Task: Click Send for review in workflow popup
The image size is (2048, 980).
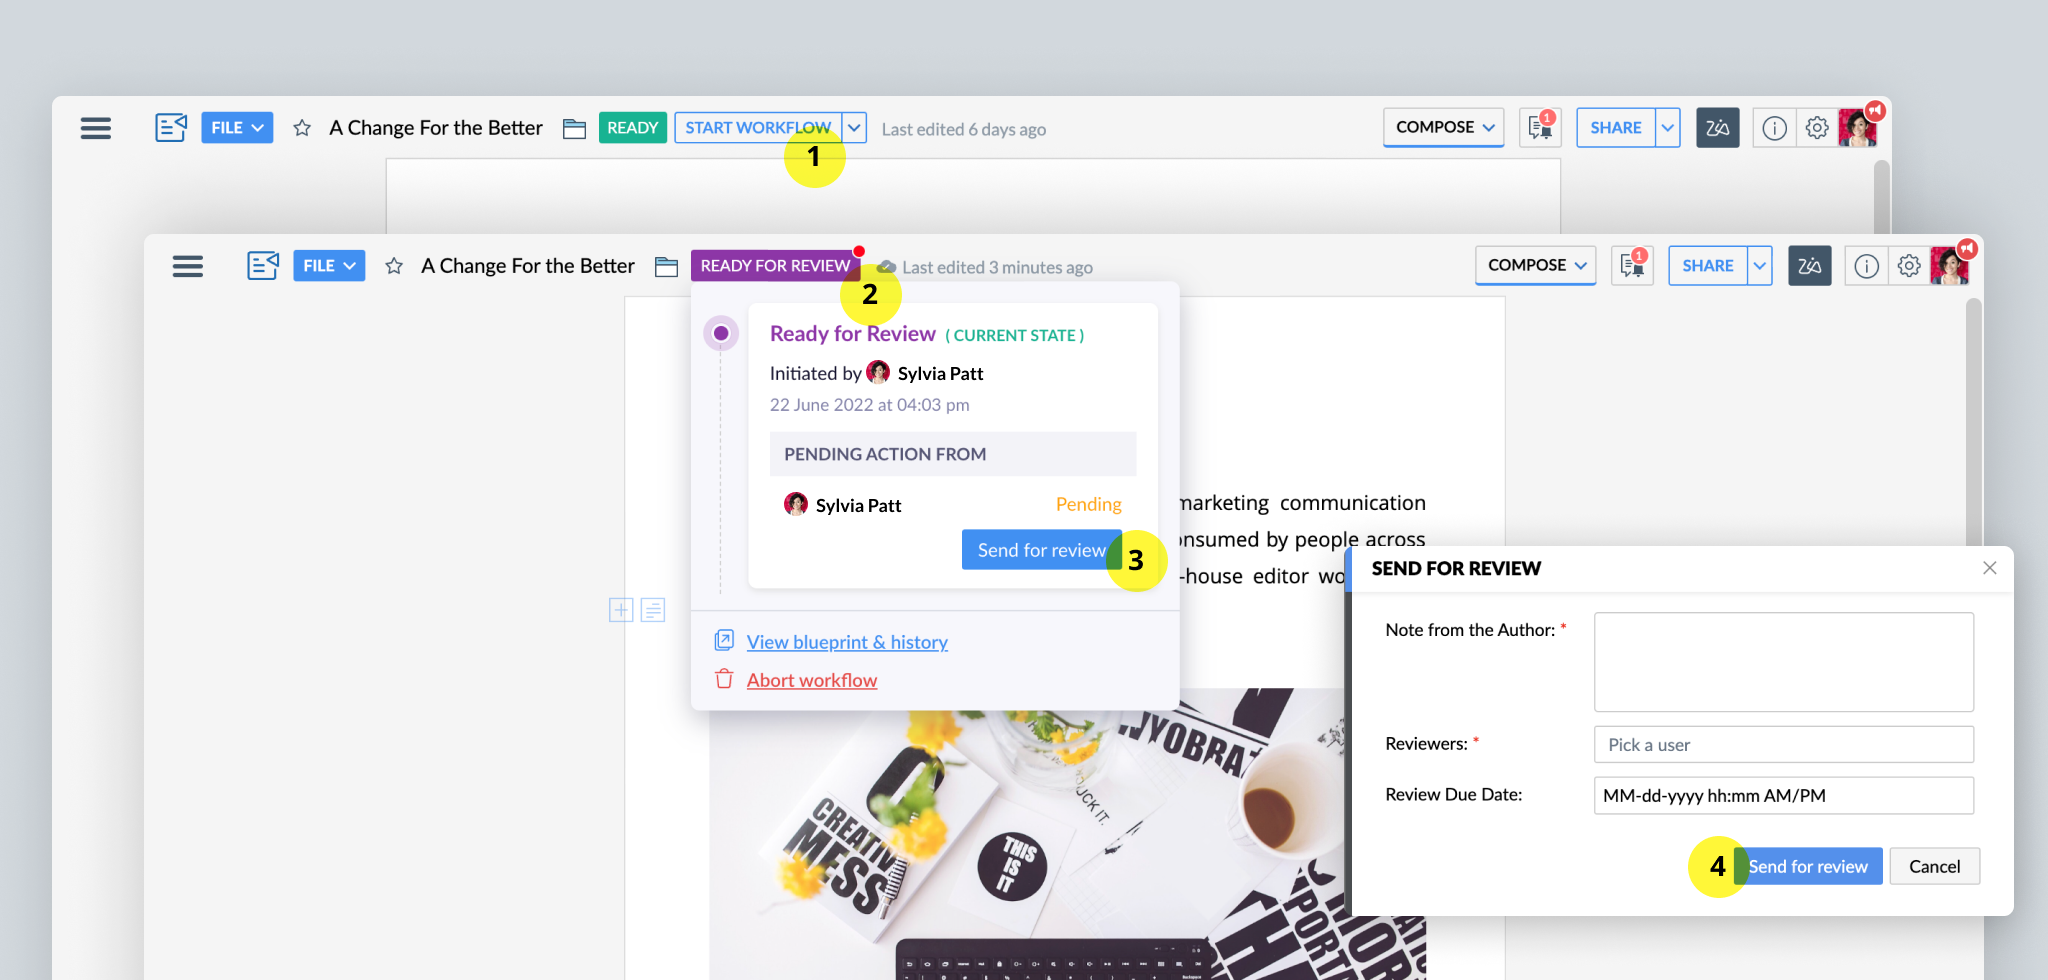Action: pyautogui.click(x=1041, y=550)
